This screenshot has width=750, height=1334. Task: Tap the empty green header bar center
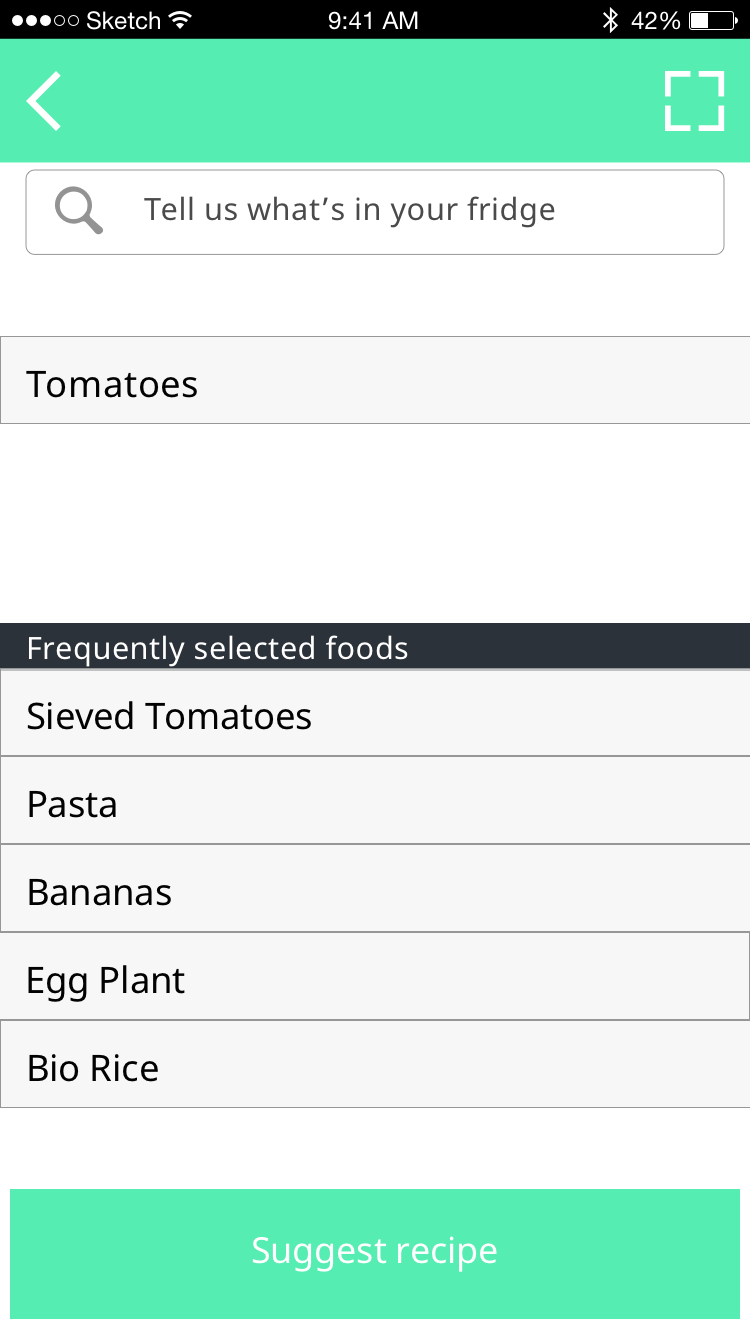point(375,101)
